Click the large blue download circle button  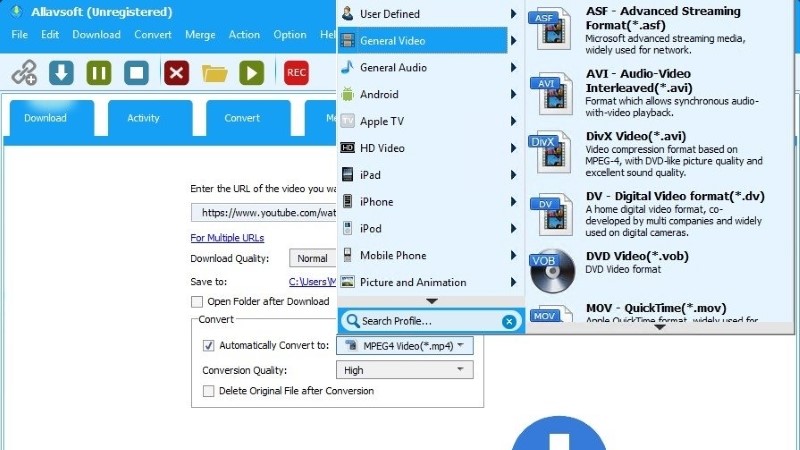click(x=559, y=433)
